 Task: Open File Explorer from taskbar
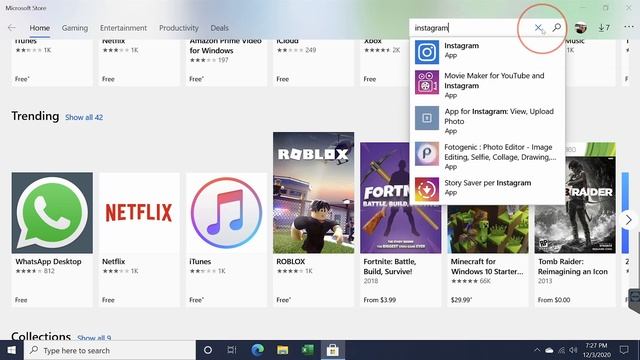coord(282,350)
